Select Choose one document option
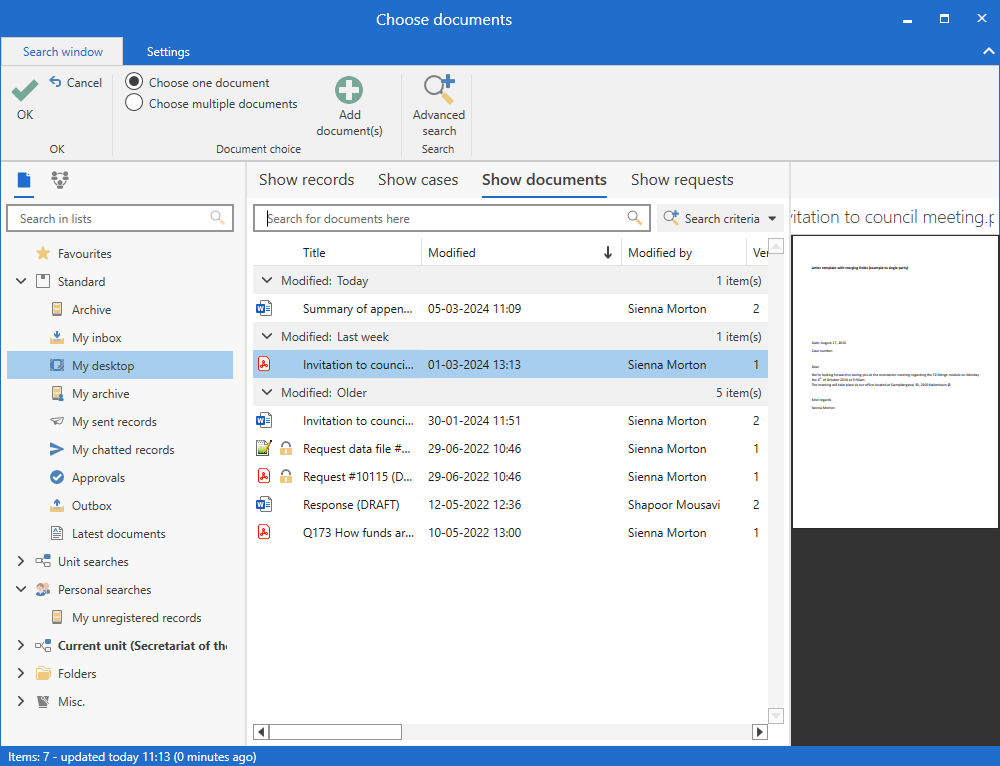This screenshot has height=766, width=1000. click(134, 82)
